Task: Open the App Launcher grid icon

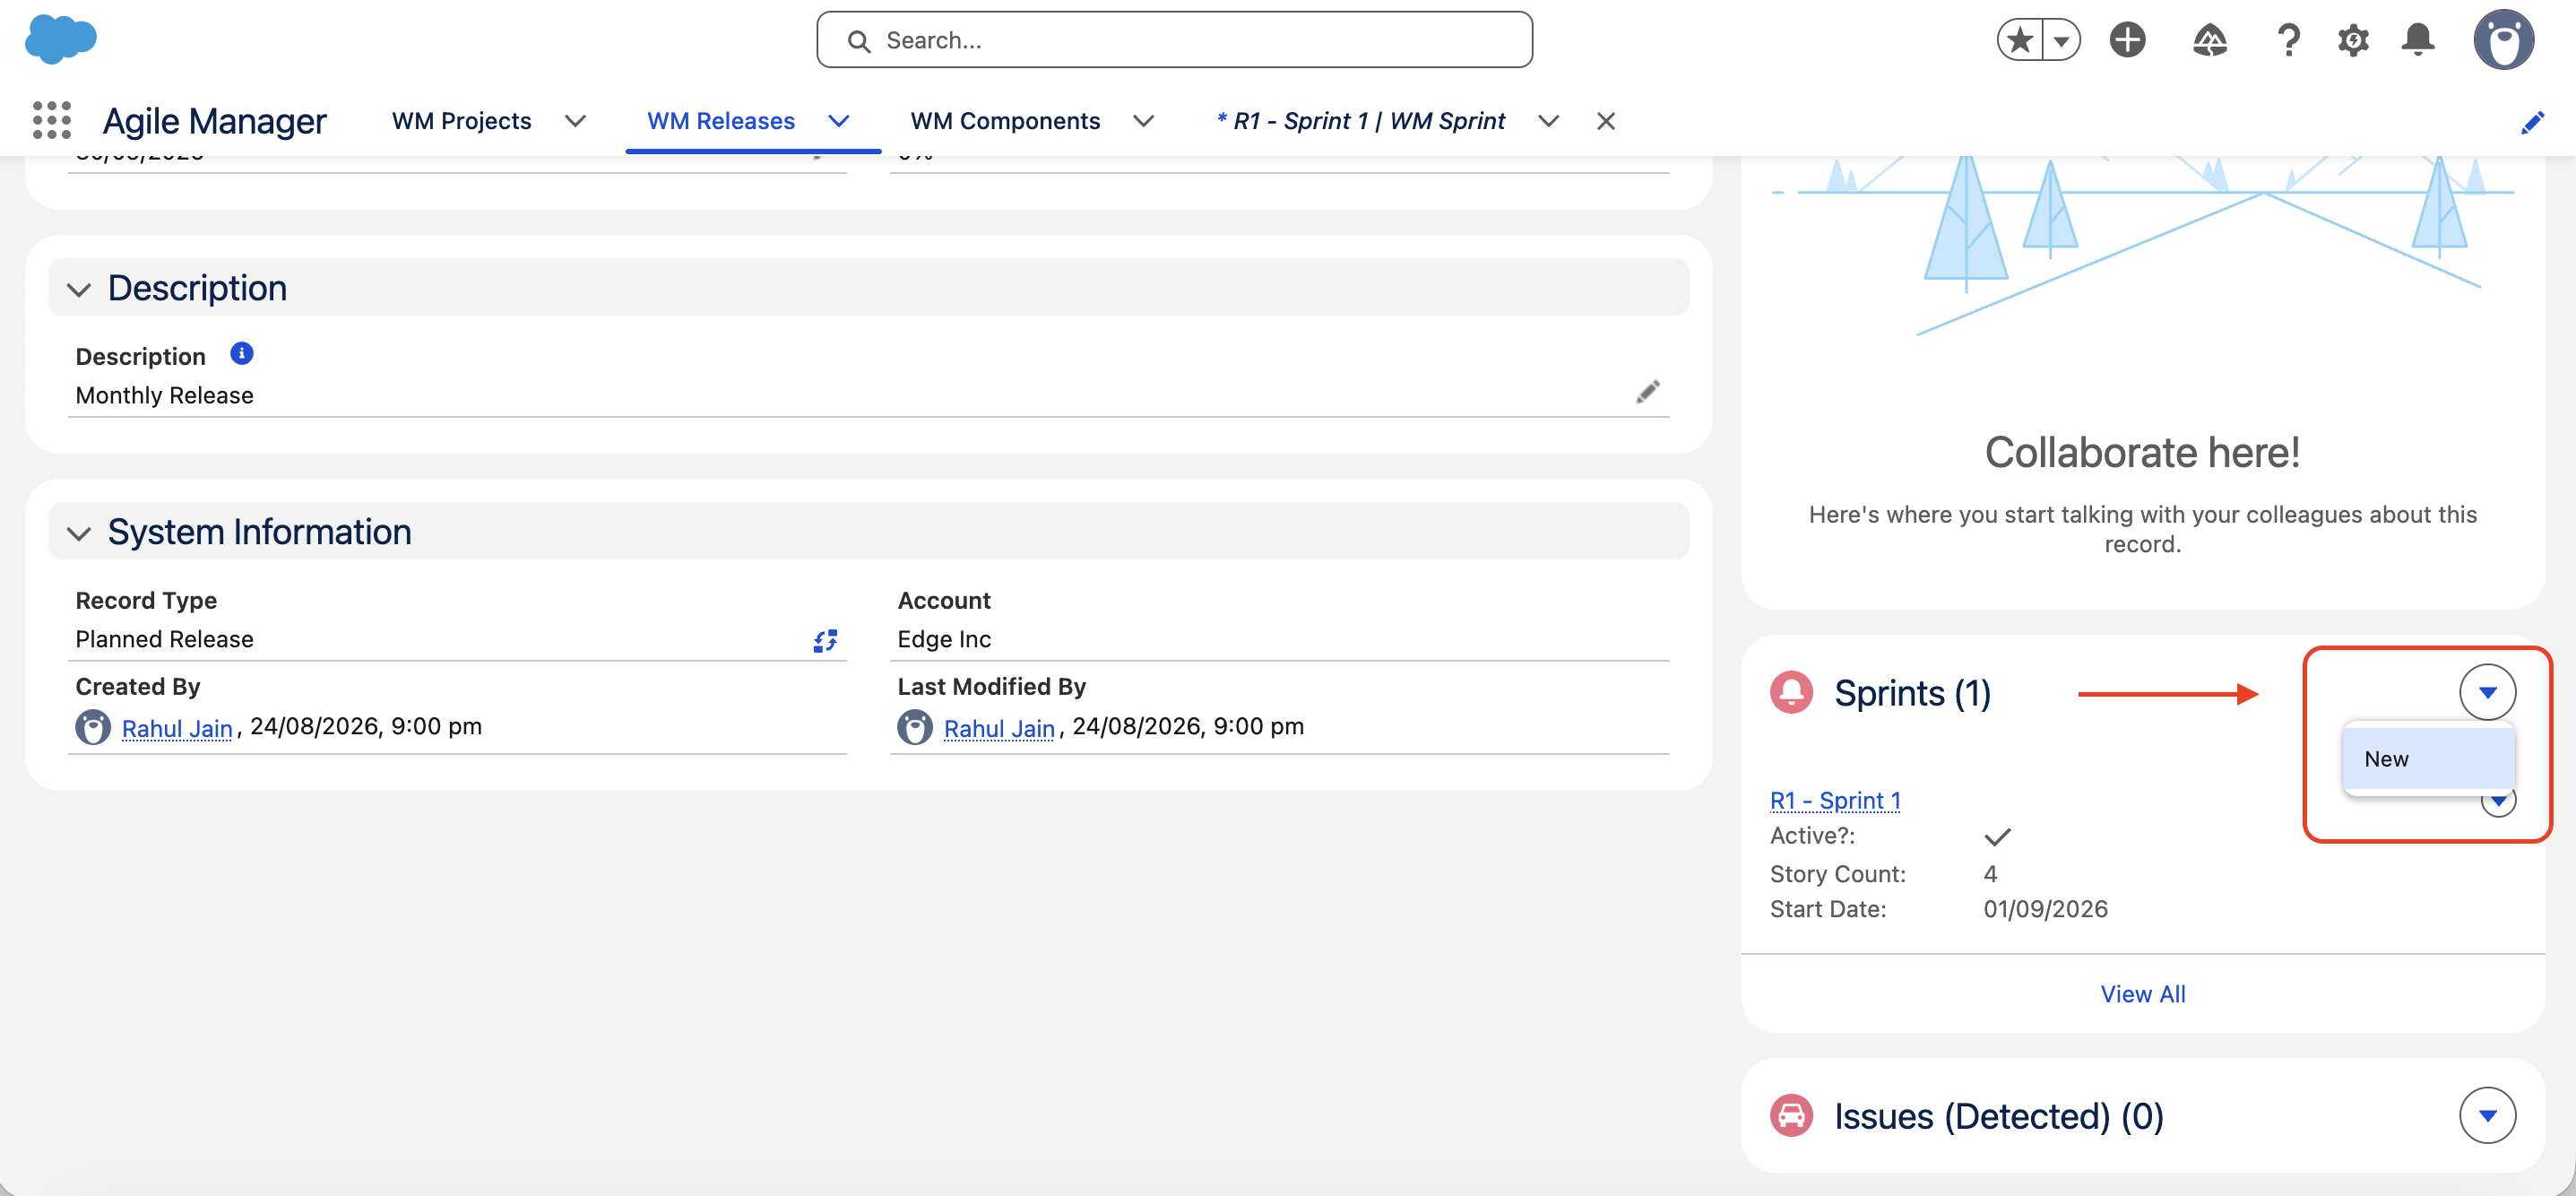Action: [52, 121]
